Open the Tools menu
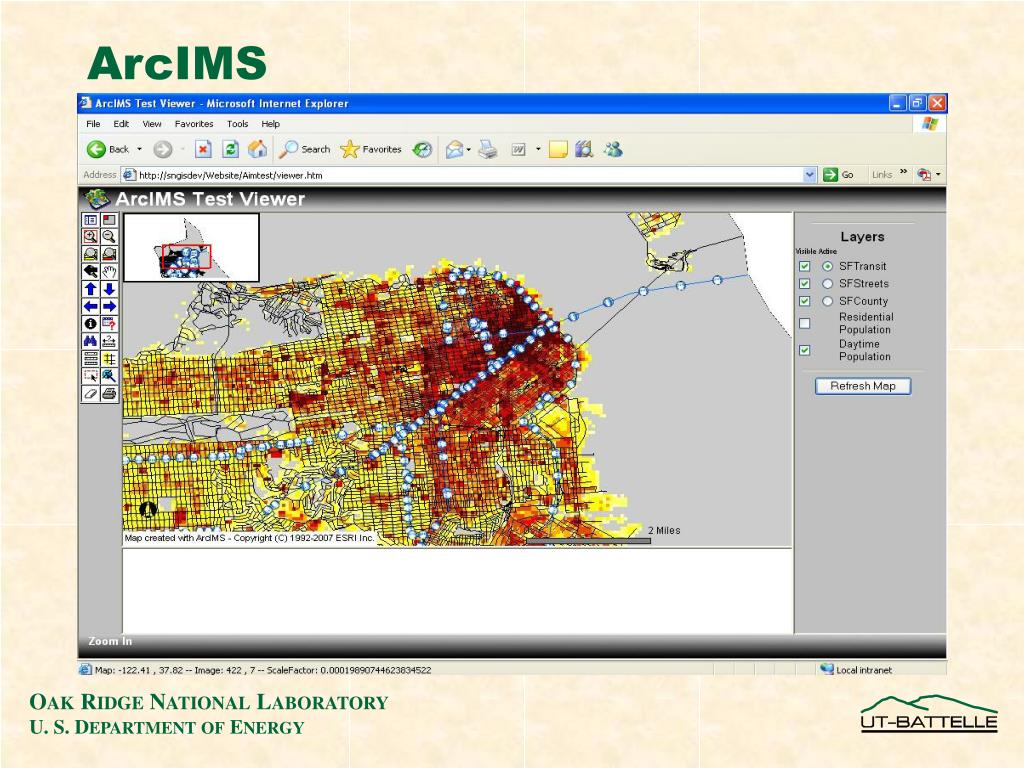The height and width of the screenshot is (768, 1024). [237, 123]
